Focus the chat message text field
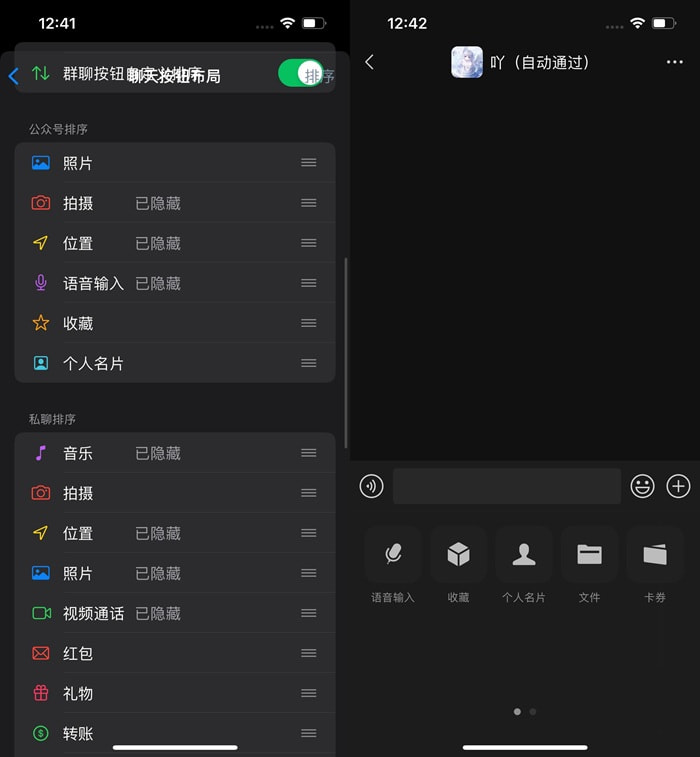Screen dimensions: 700x757 507,486
